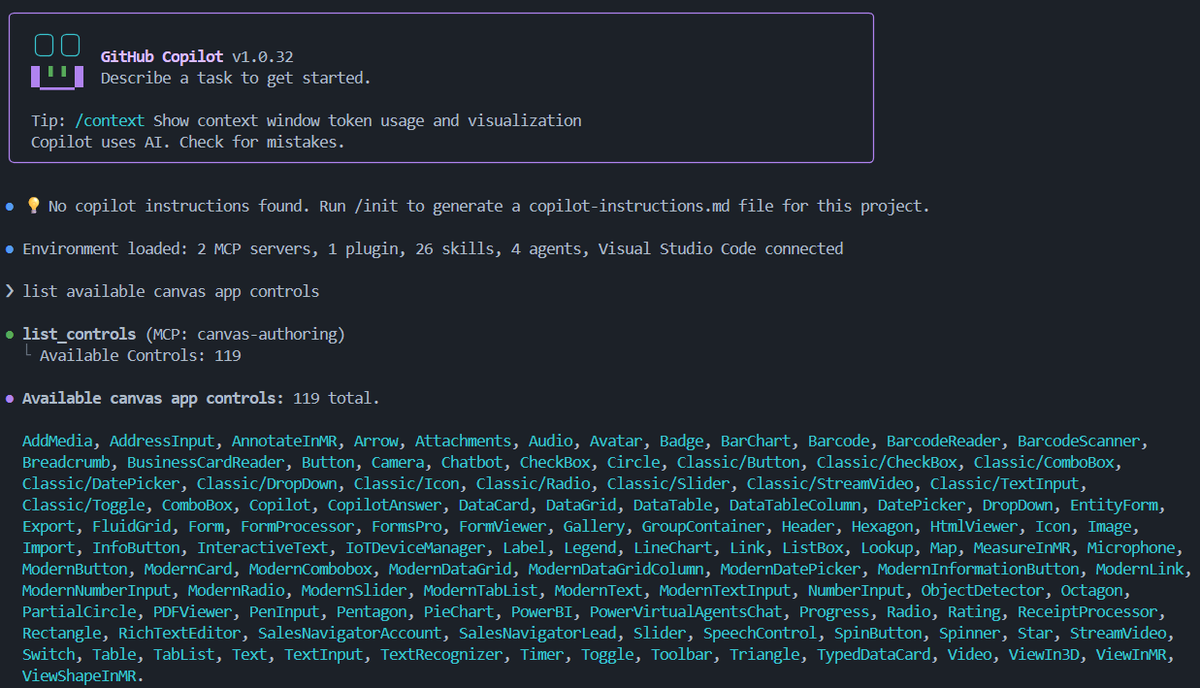
Task: Click the 'MeasureInMR' control name
Action: (x=1022, y=548)
